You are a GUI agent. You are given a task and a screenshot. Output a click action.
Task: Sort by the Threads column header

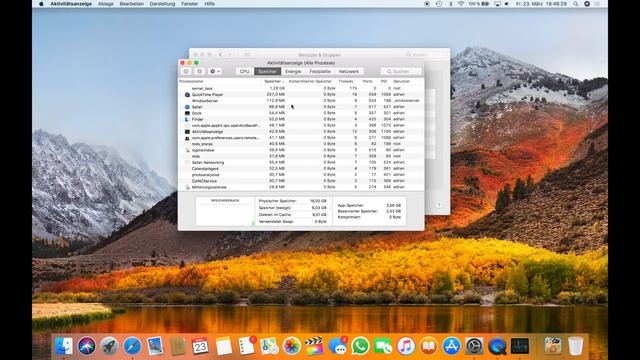pyautogui.click(x=346, y=82)
